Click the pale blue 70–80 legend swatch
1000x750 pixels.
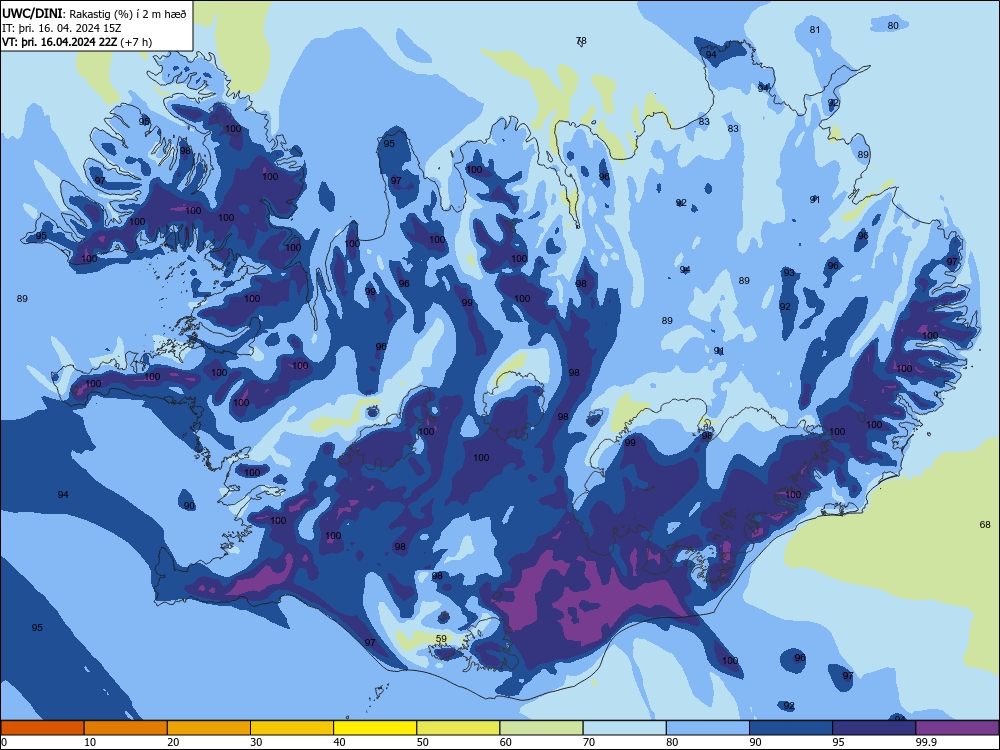[x=624, y=728]
